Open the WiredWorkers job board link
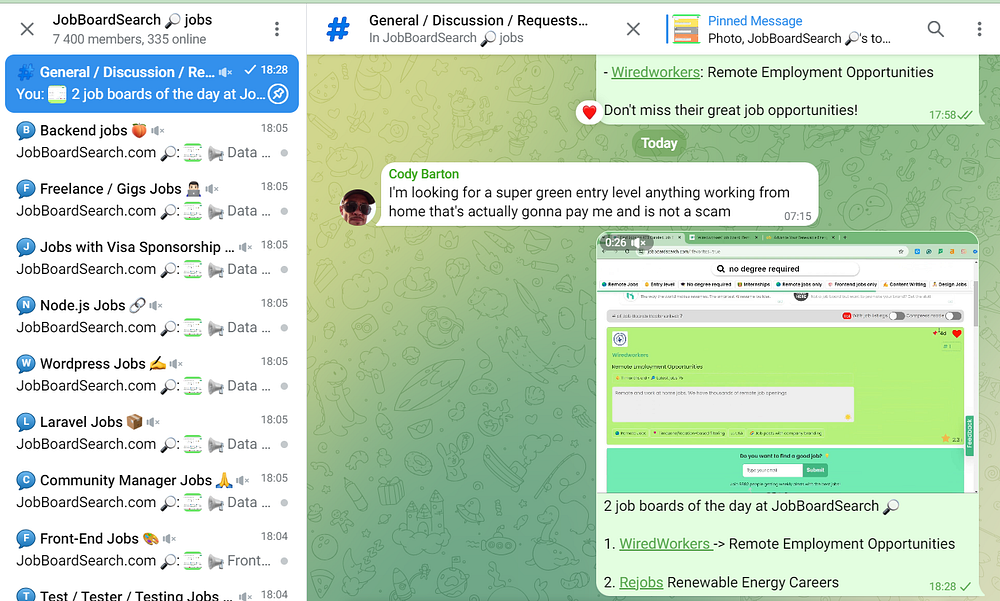This screenshot has width=1000, height=601. click(x=665, y=544)
